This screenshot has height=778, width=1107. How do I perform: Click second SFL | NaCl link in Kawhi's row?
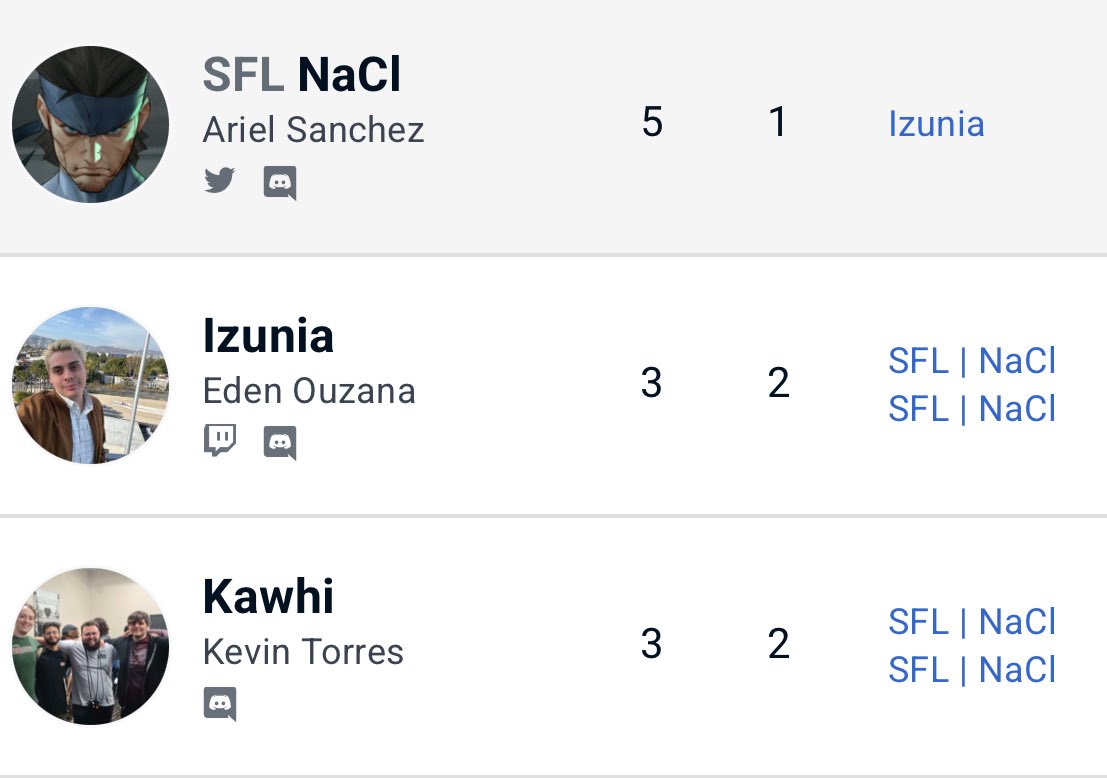(x=972, y=670)
